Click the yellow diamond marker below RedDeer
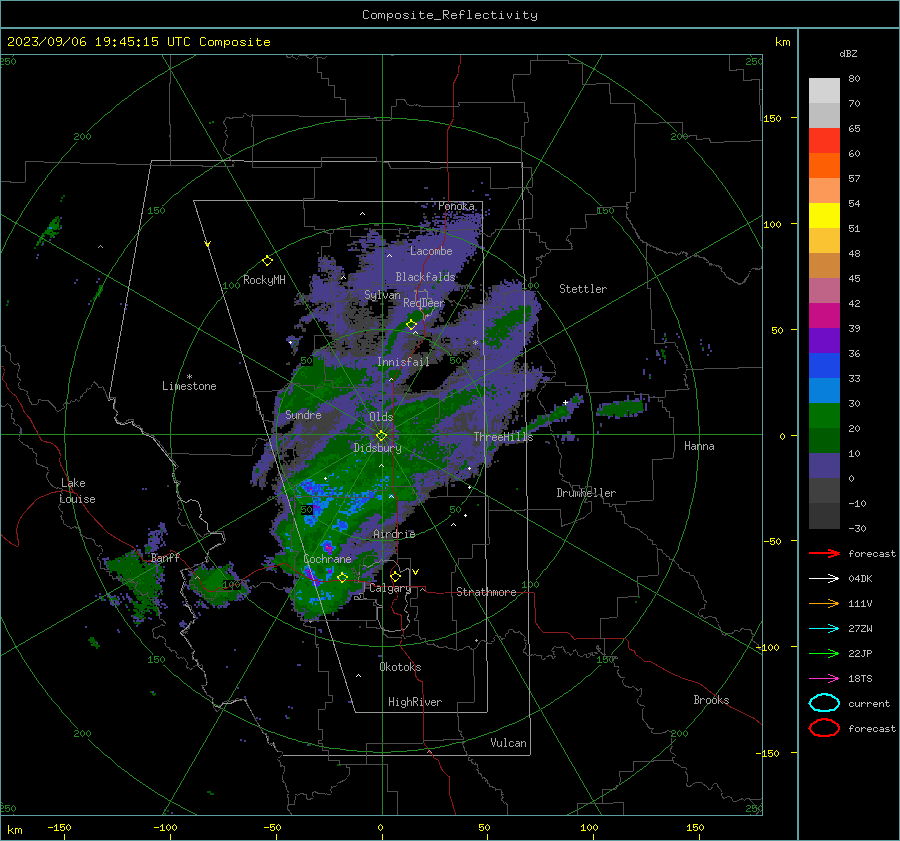The image size is (900, 841). point(411,325)
